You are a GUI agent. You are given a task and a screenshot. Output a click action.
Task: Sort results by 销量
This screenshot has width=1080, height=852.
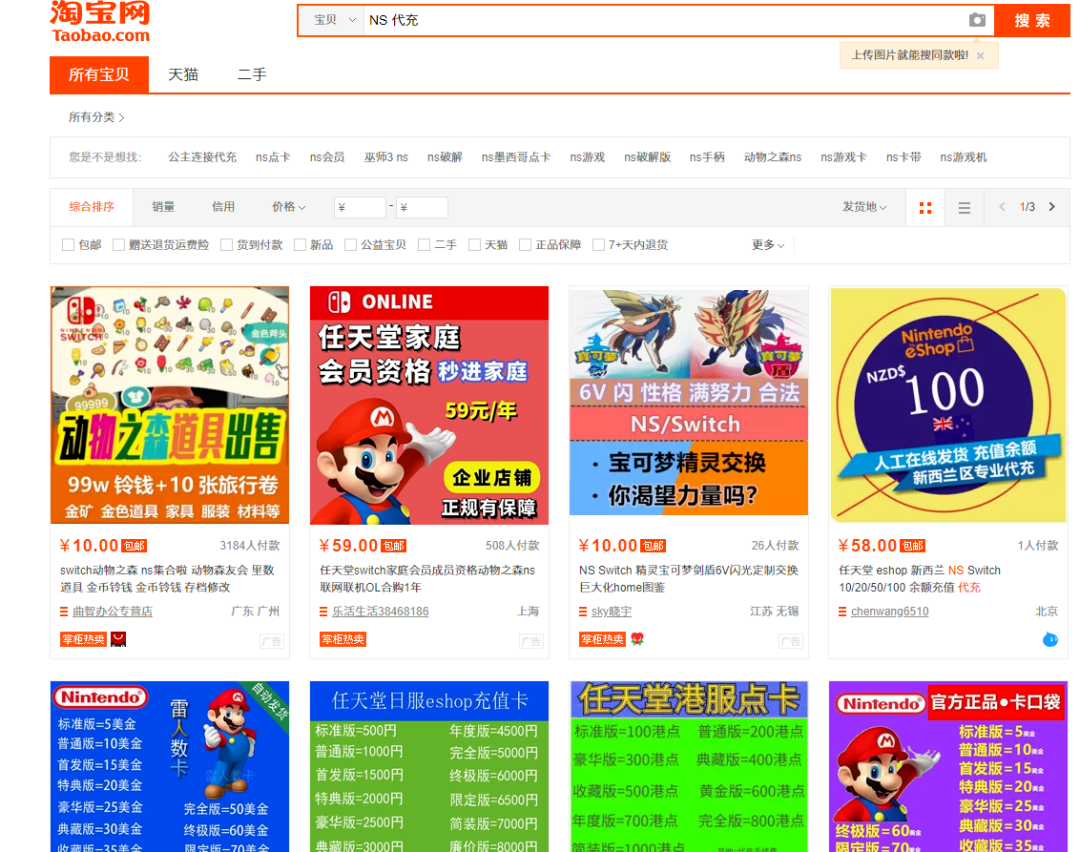click(163, 207)
